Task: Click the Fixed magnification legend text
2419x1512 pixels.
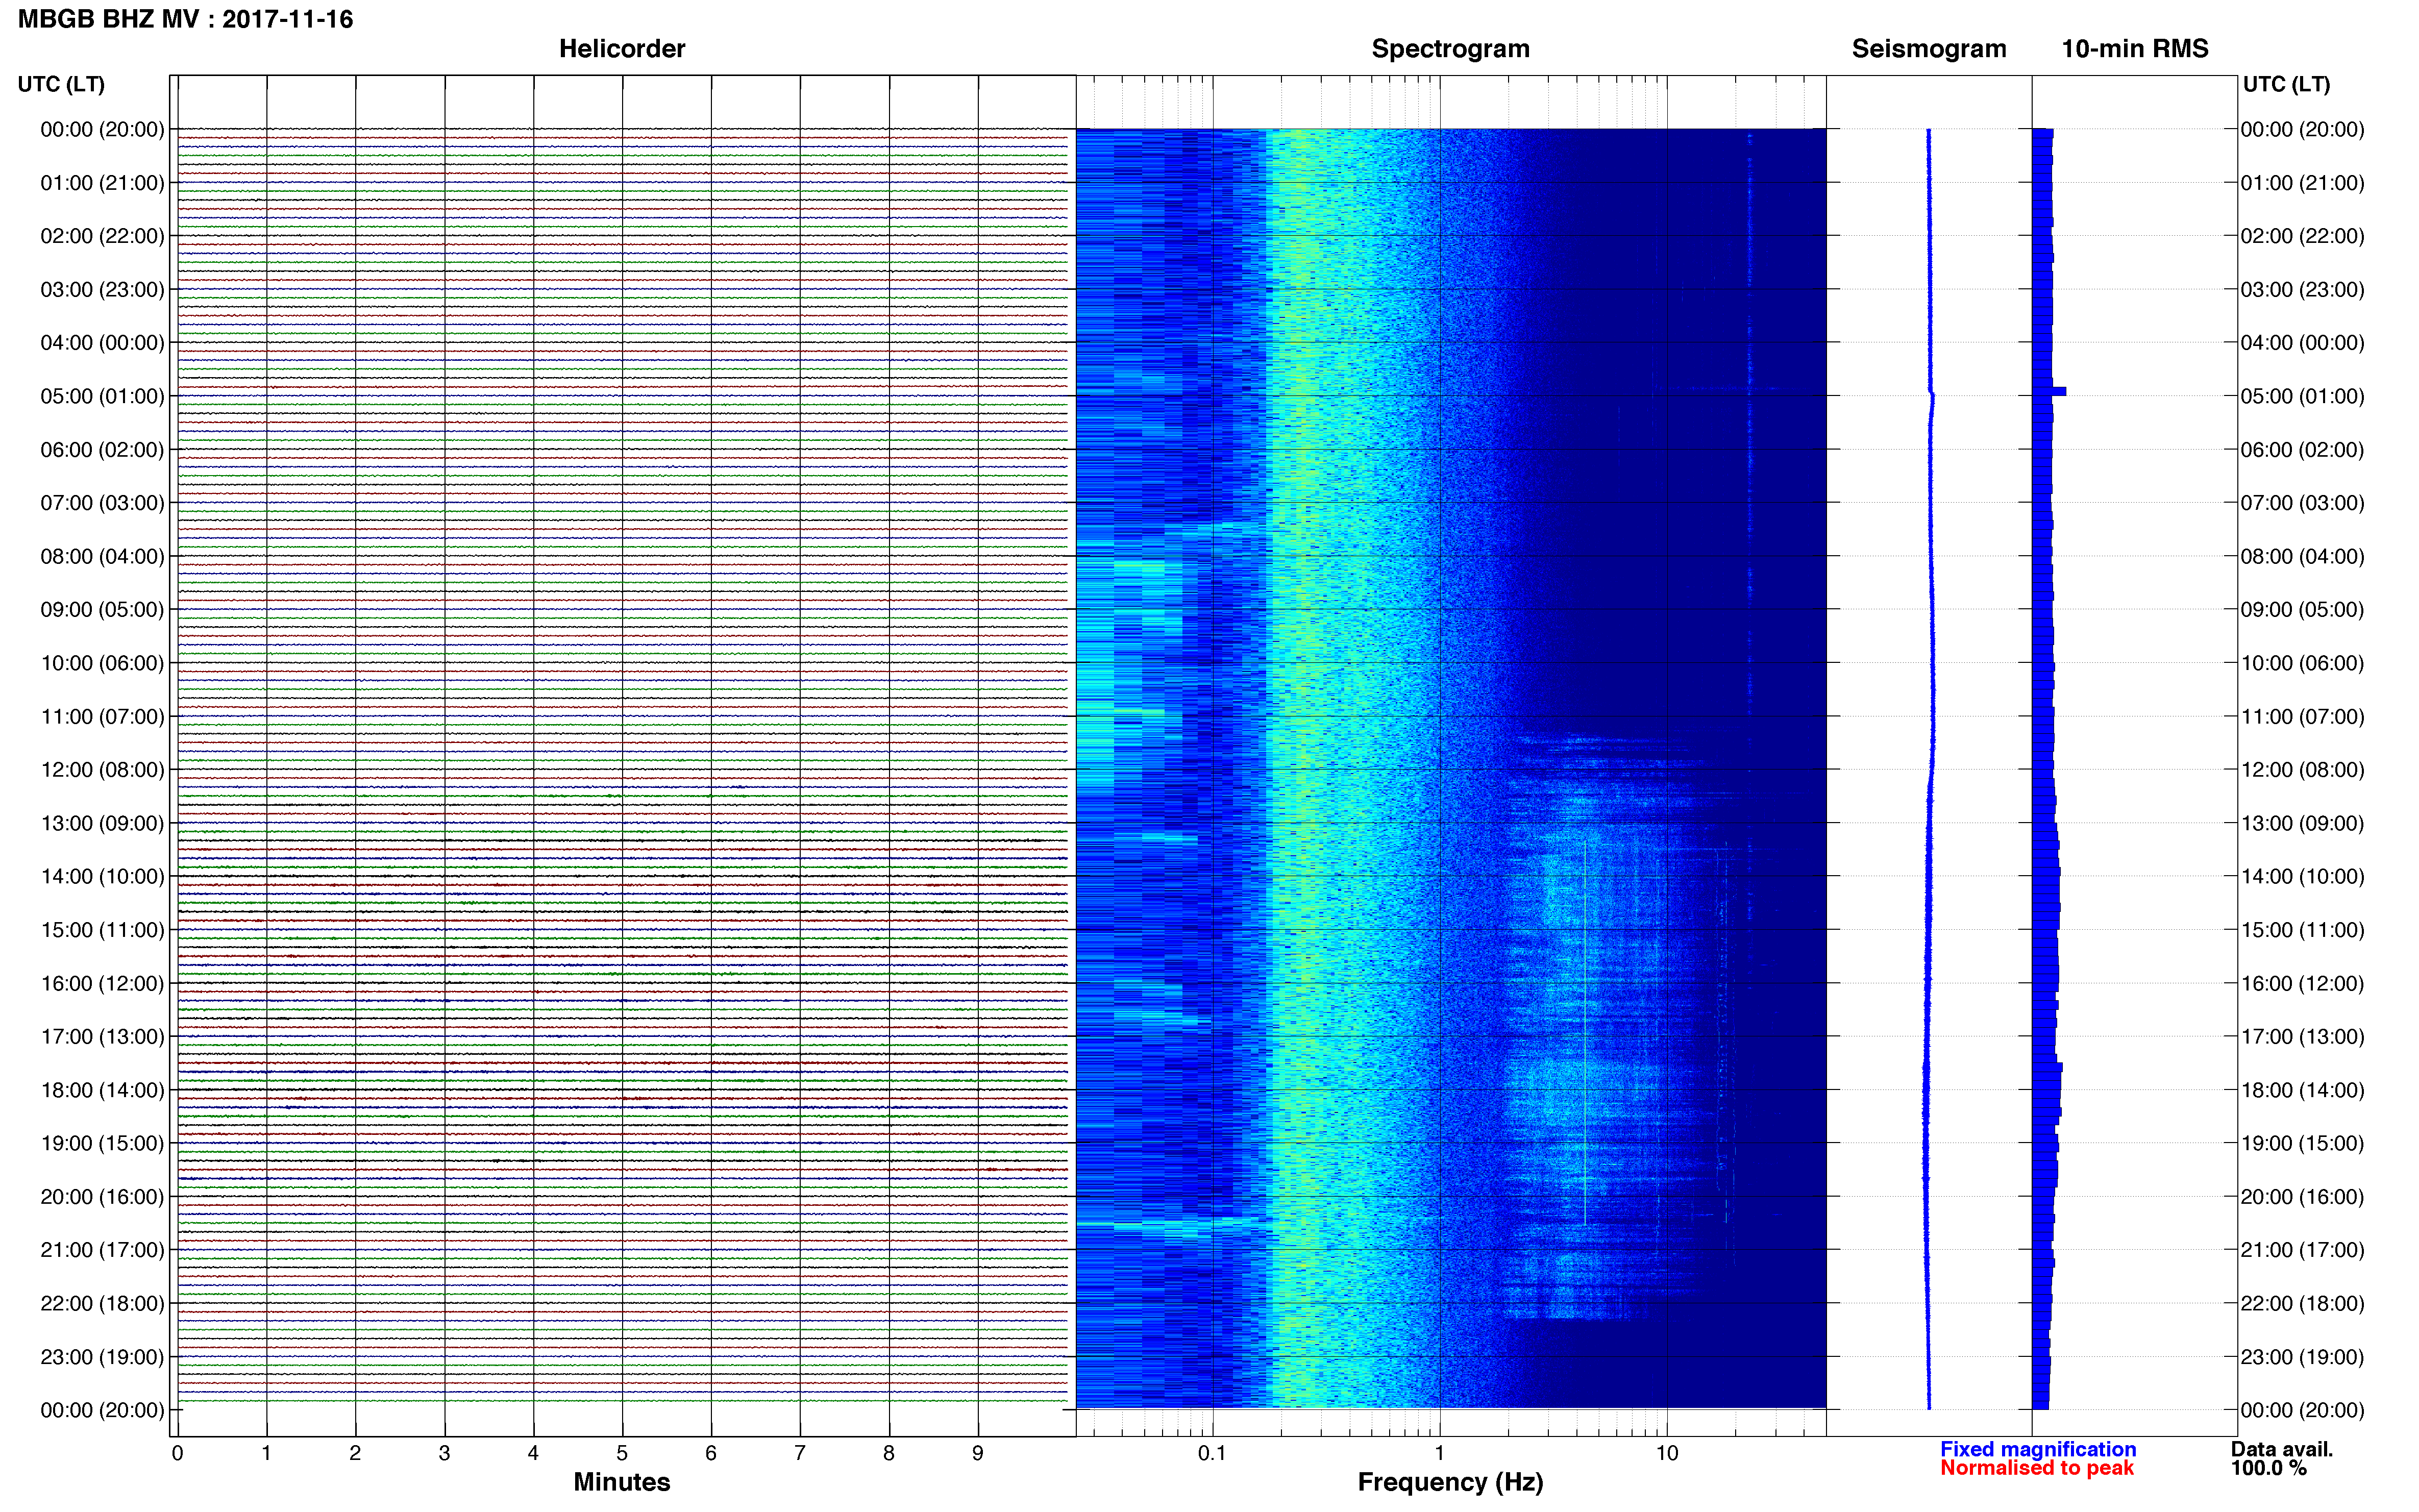Action: click(2037, 1449)
